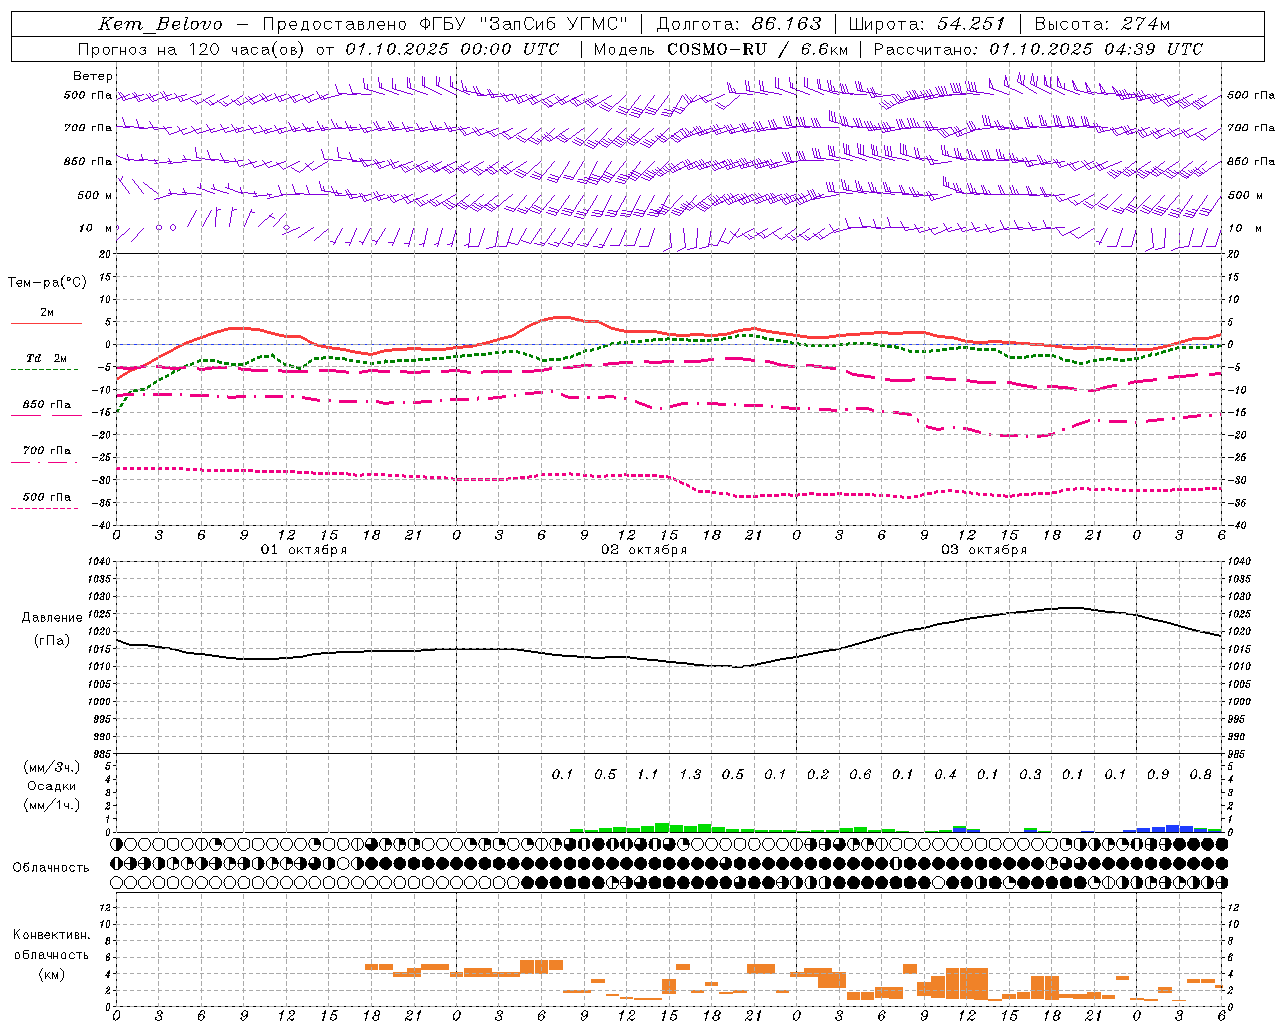Click the precipitation value 0.8
Image resolution: width=1280 pixels, height=1024 pixels.
click(x=1201, y=775)
